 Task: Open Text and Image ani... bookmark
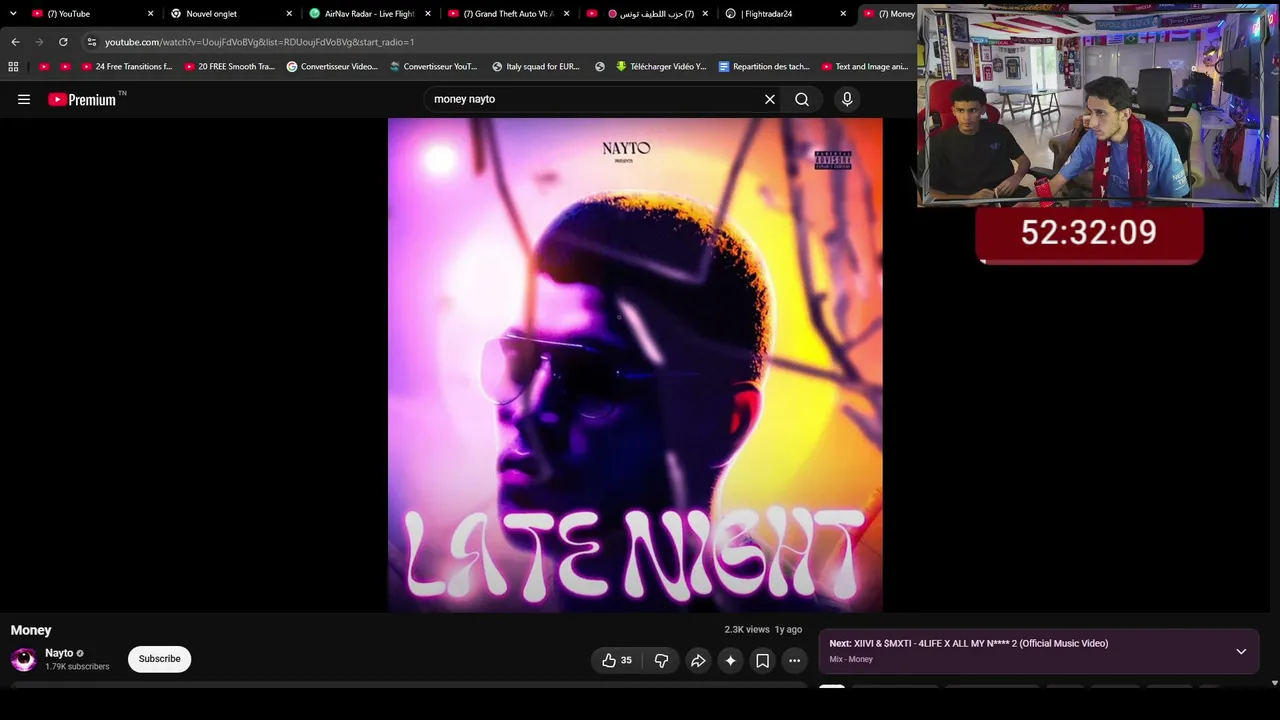865,67
